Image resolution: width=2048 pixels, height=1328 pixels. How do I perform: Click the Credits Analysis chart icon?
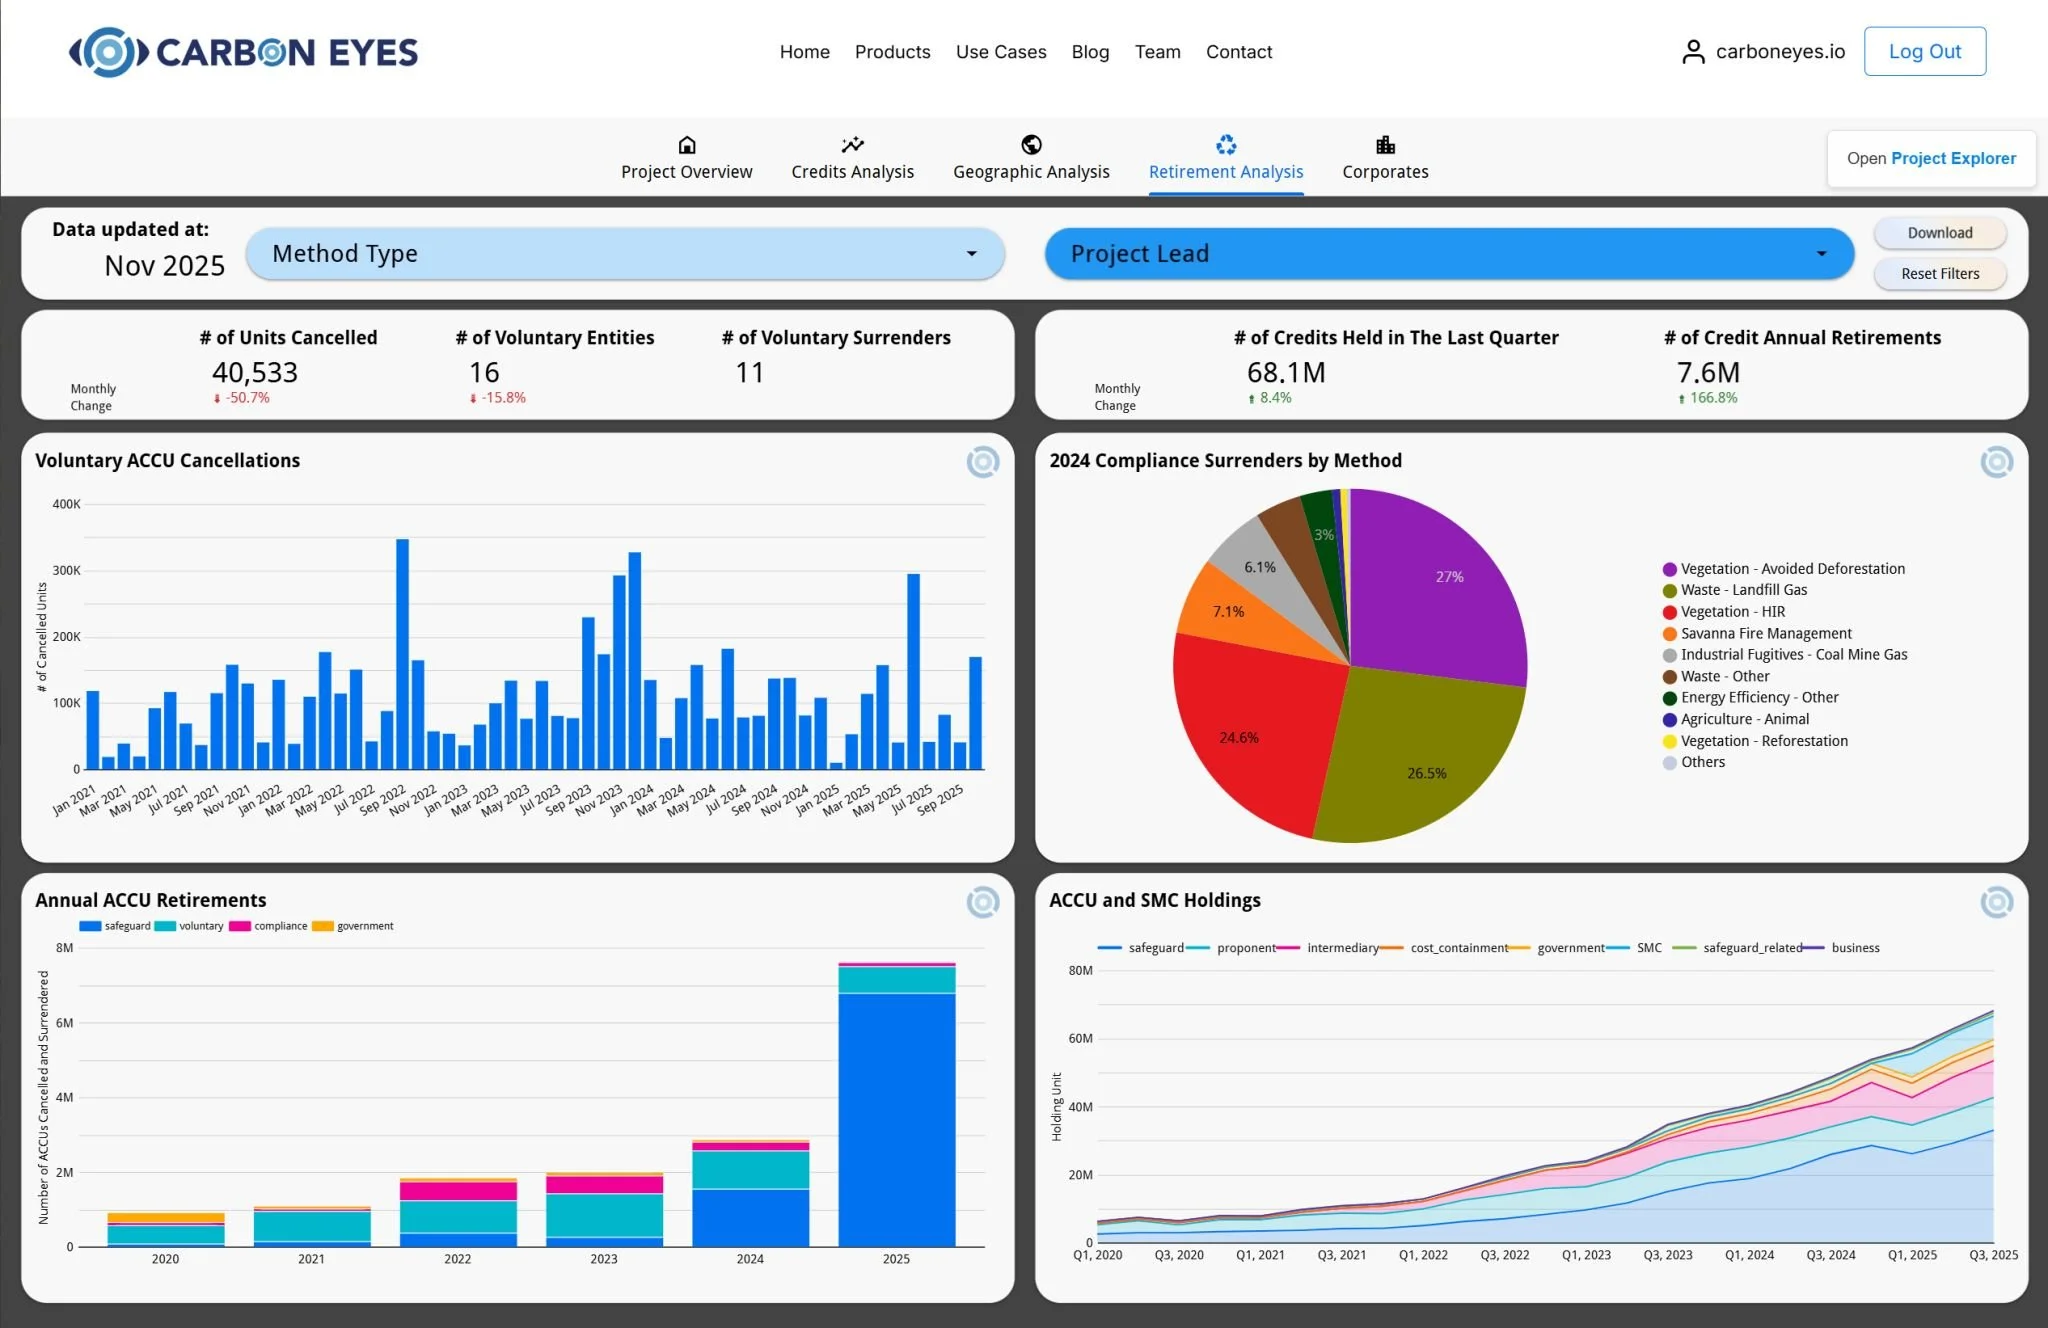(852, 145)
